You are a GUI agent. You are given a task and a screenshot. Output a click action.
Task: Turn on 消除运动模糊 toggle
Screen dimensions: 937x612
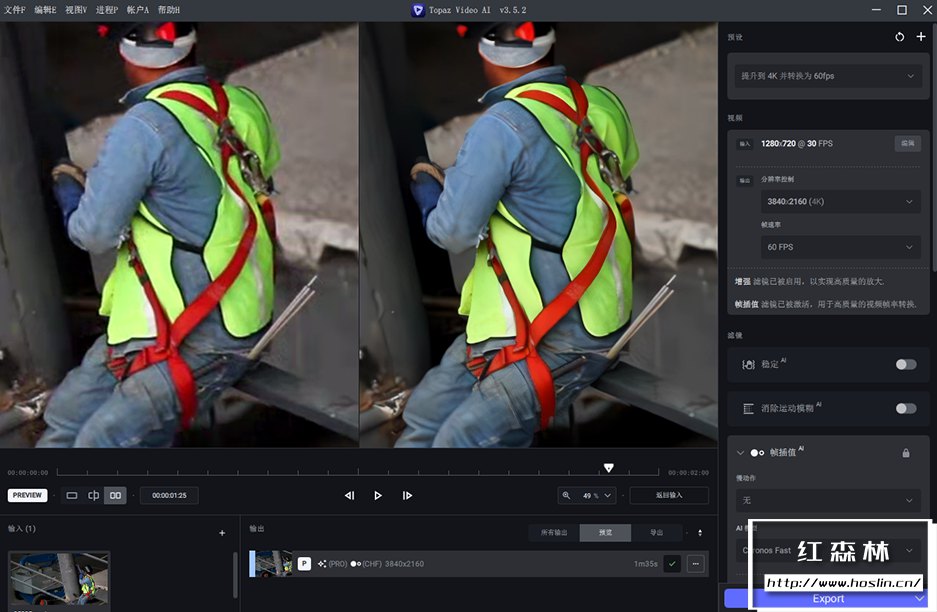pyautogui.click(x=905, y=408)
